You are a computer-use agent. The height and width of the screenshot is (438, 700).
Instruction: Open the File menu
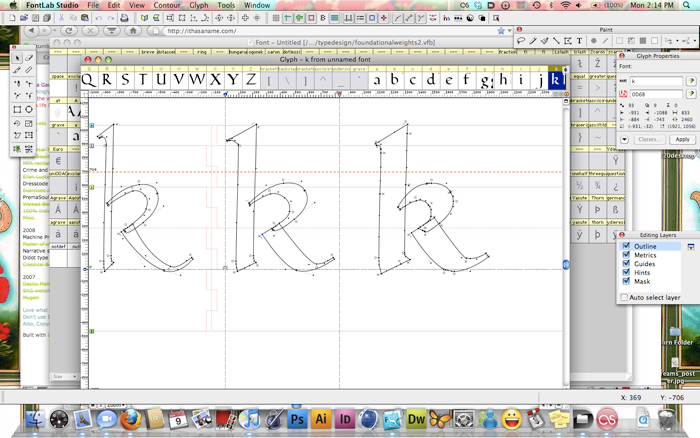pyautogui.click(x=93, y=5)
